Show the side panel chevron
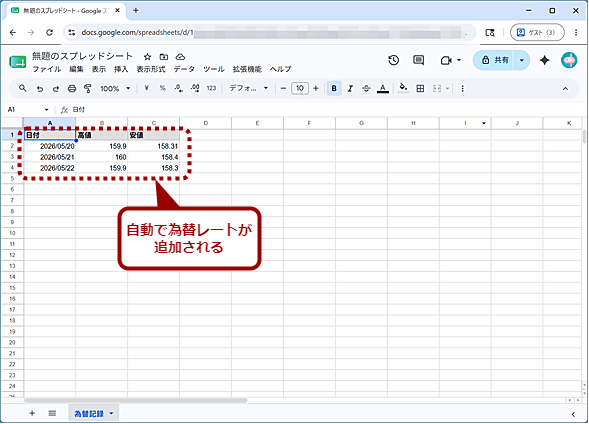The width and height of the screenshot is (589, 424). (573, 414)
